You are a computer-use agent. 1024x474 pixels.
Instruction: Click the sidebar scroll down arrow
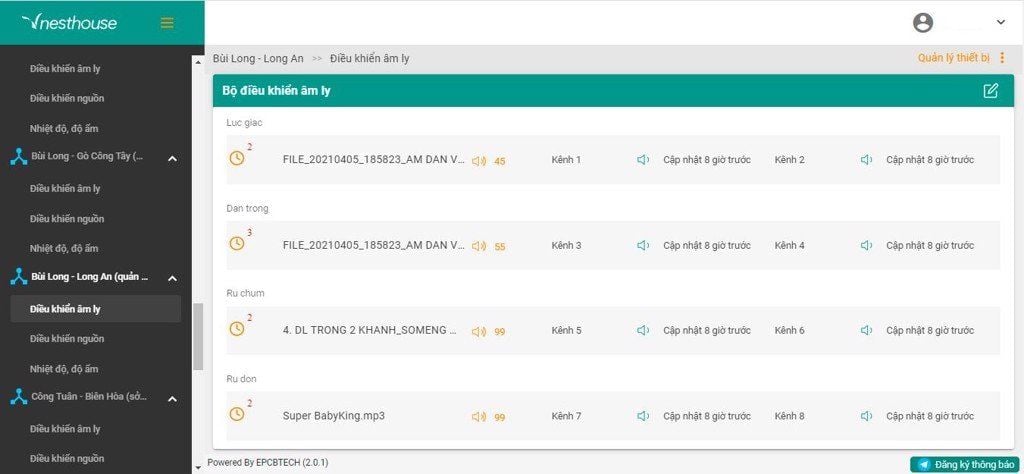pos(198,467)
